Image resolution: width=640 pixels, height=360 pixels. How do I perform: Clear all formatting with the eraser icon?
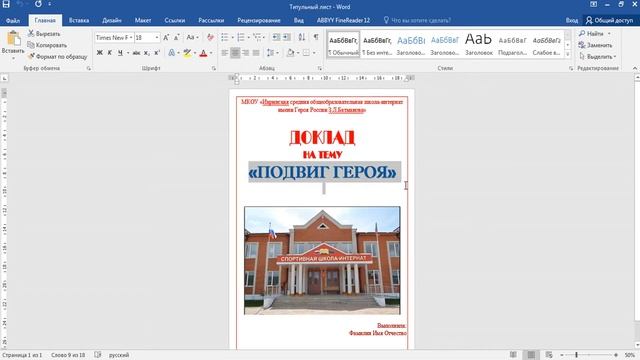click(x=210, y=38)
